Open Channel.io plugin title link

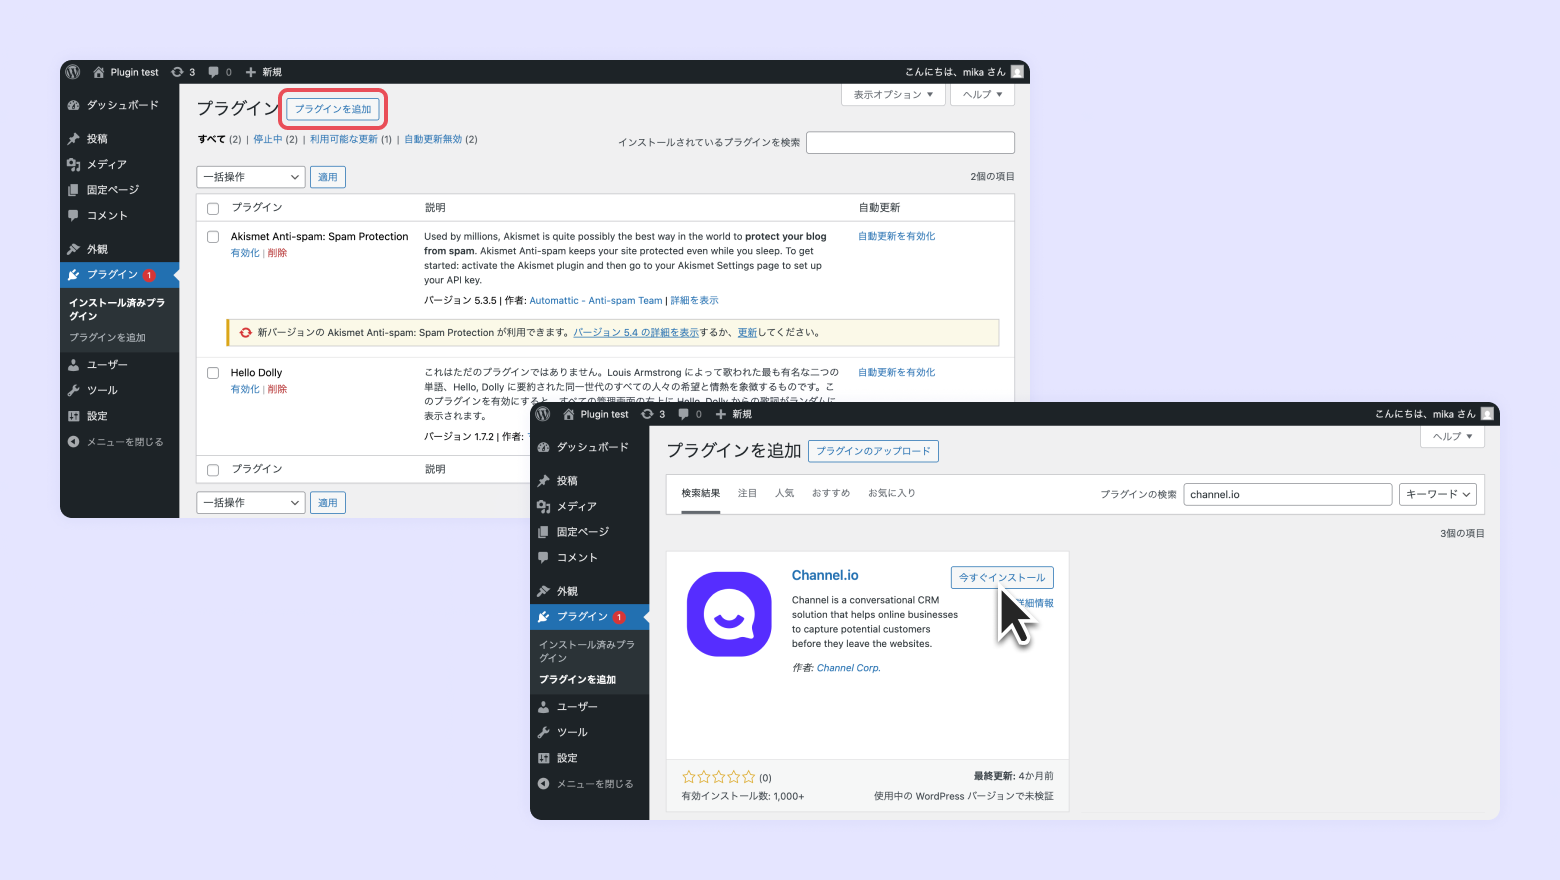[825, 575]
